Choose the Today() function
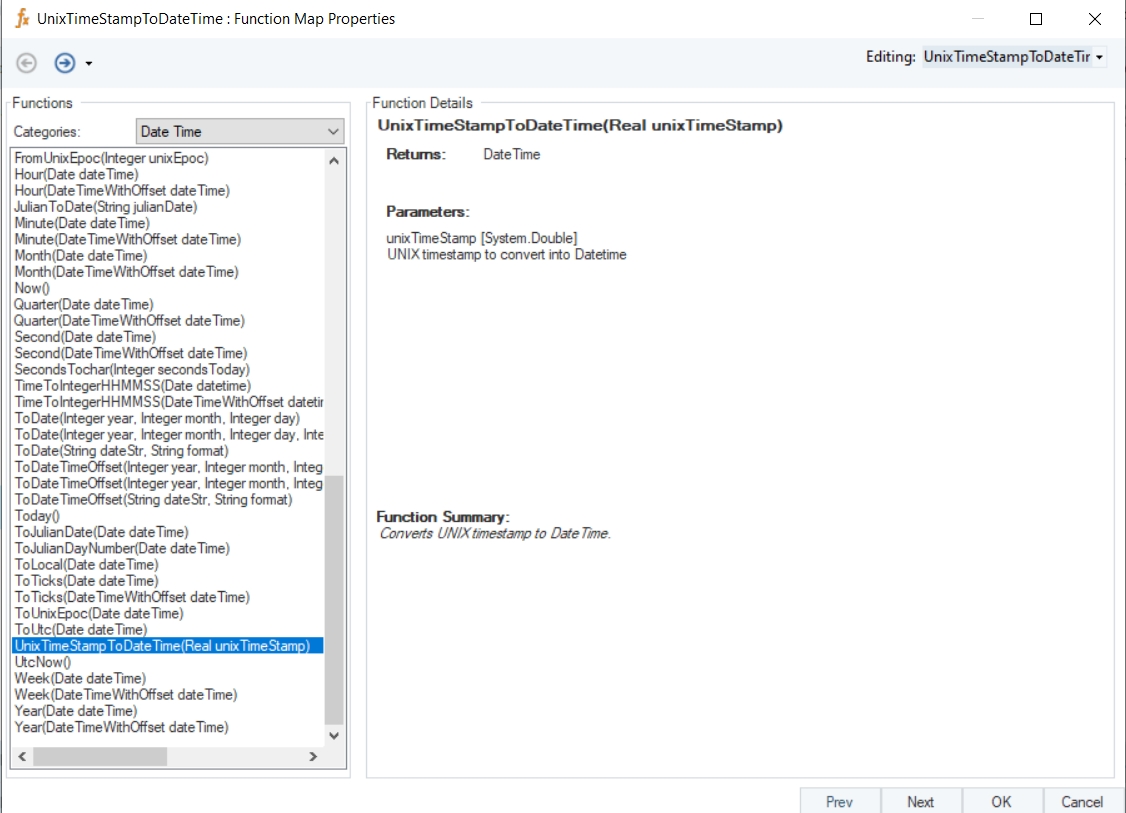This screenshot has height=813, width=1126. click(37, 516)
